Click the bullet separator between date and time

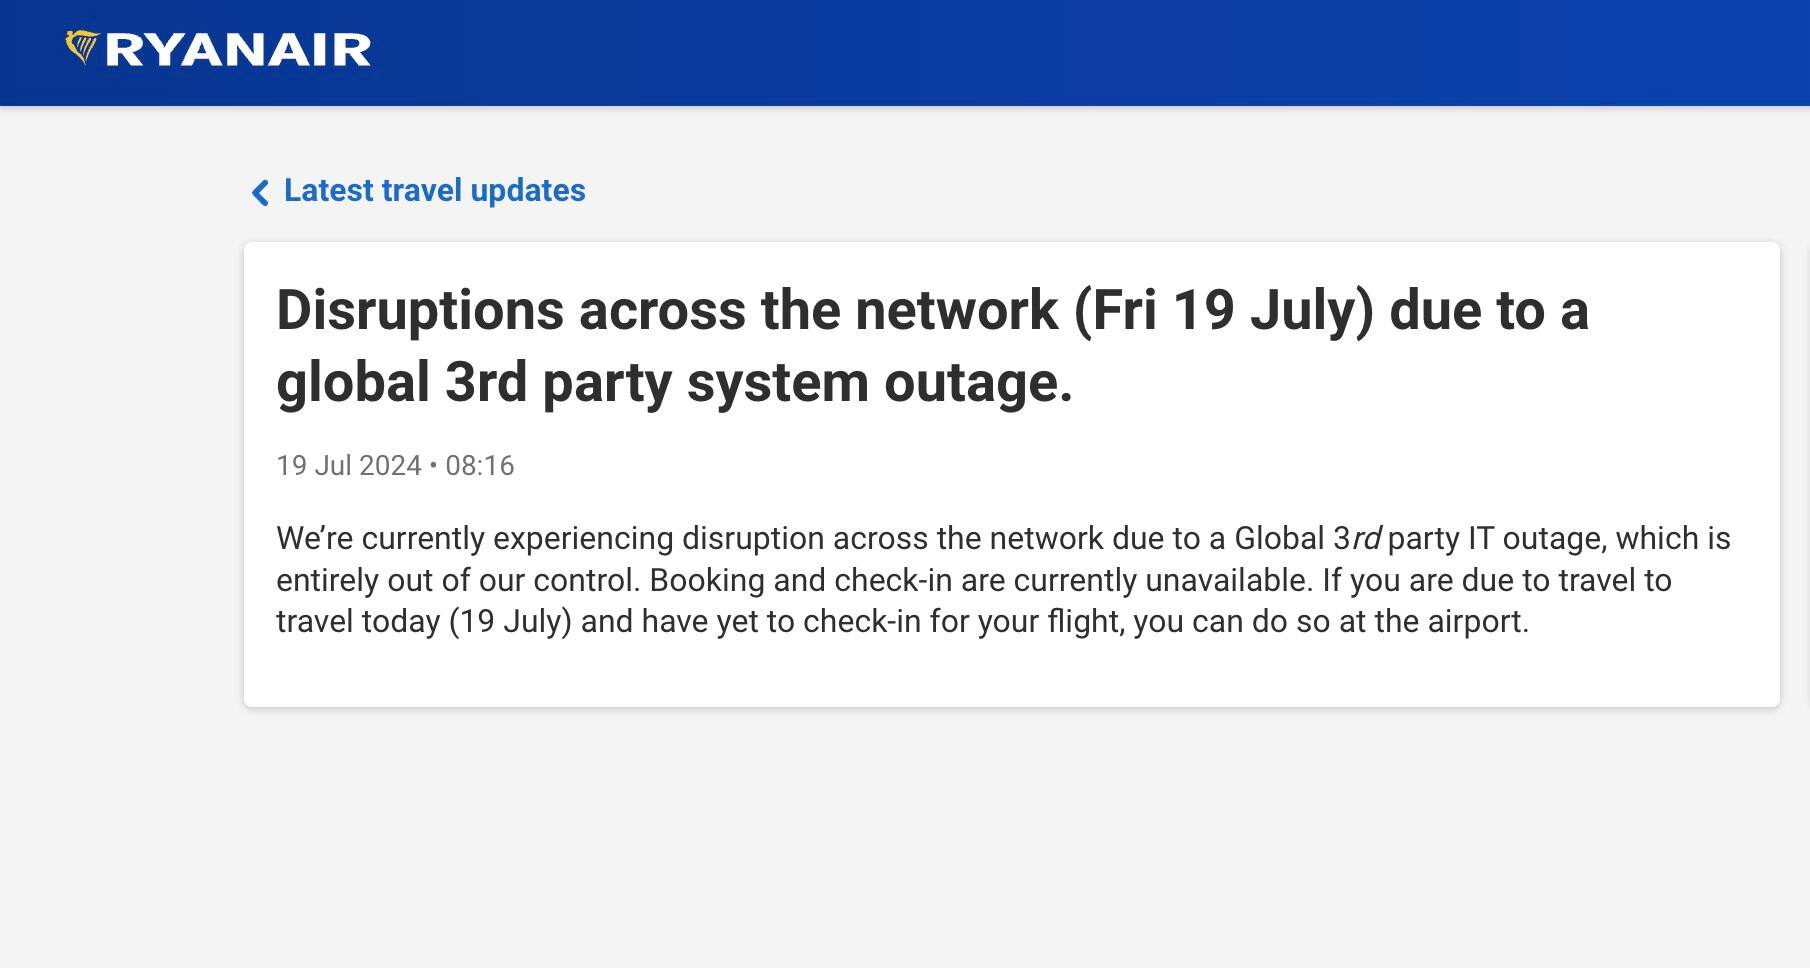pyautogui.click(x=433, y=466)
